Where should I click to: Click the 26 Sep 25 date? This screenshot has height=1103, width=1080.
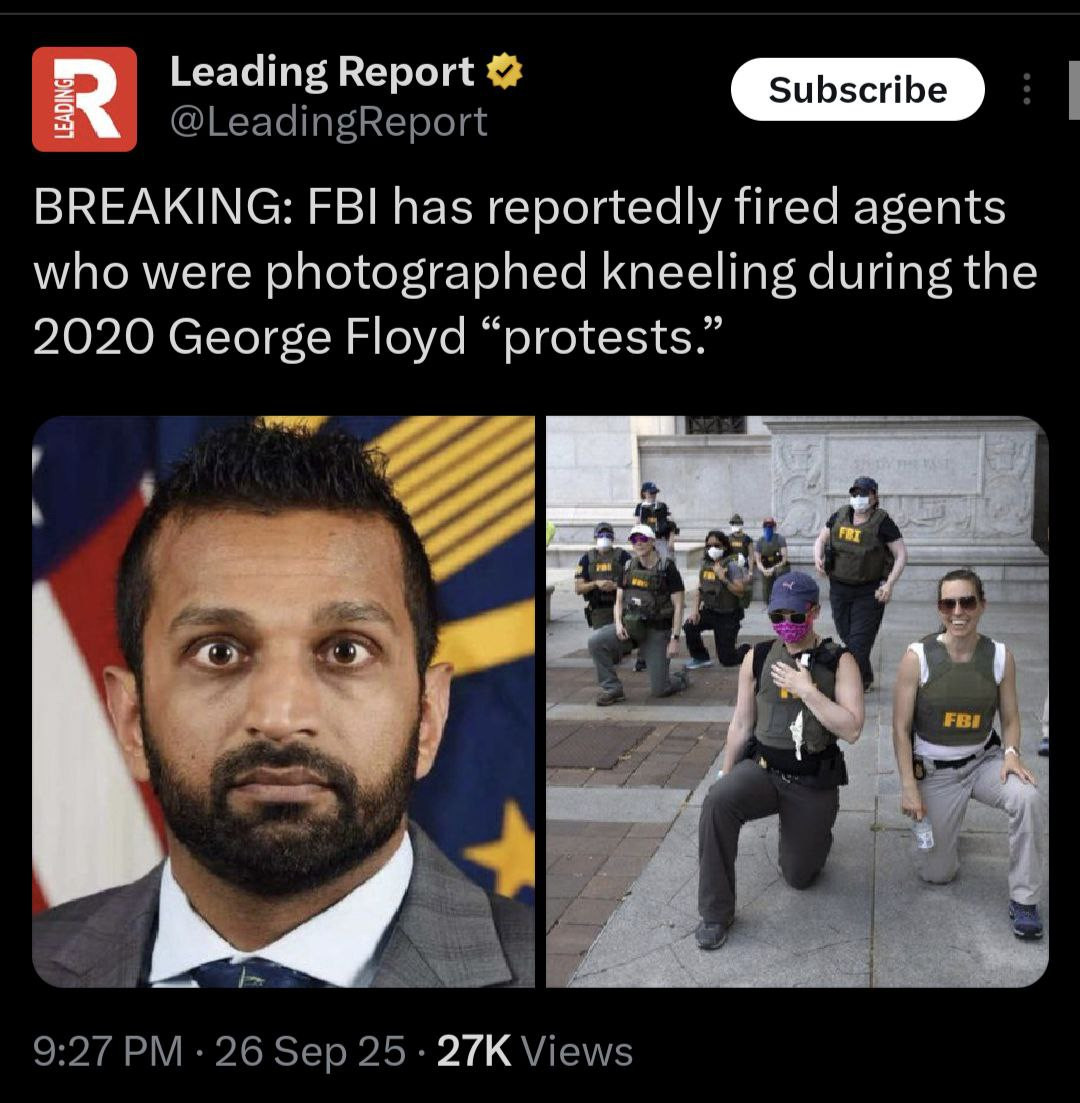[310, 1051]
